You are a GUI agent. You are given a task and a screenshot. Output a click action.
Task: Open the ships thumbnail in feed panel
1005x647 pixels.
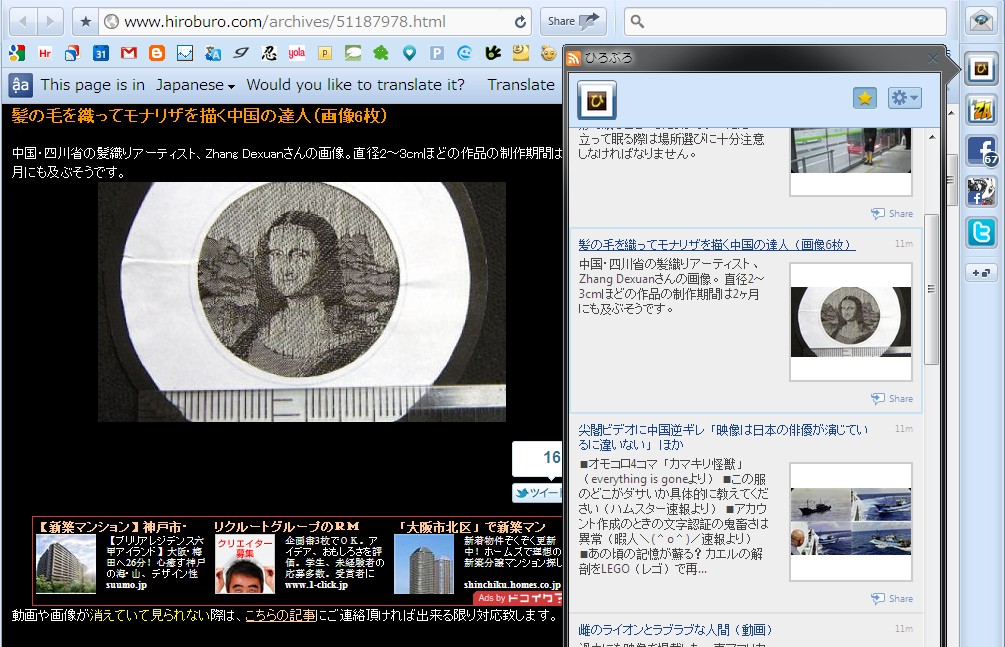[x=851, y=522]
